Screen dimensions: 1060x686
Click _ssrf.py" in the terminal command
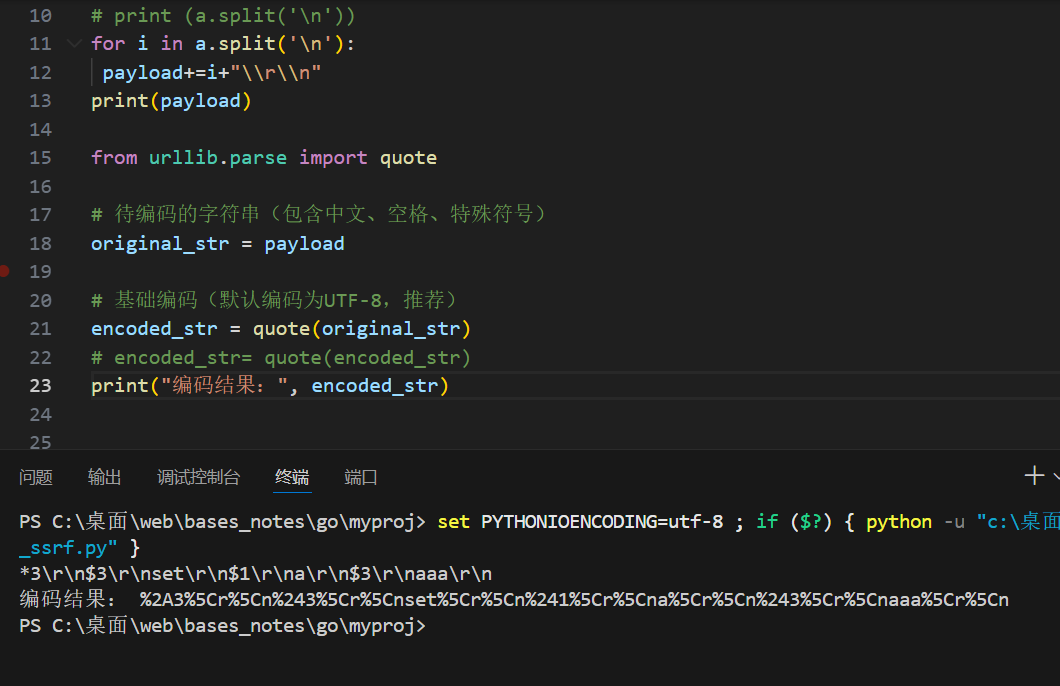pyautogui.click(x=68, y=547)
